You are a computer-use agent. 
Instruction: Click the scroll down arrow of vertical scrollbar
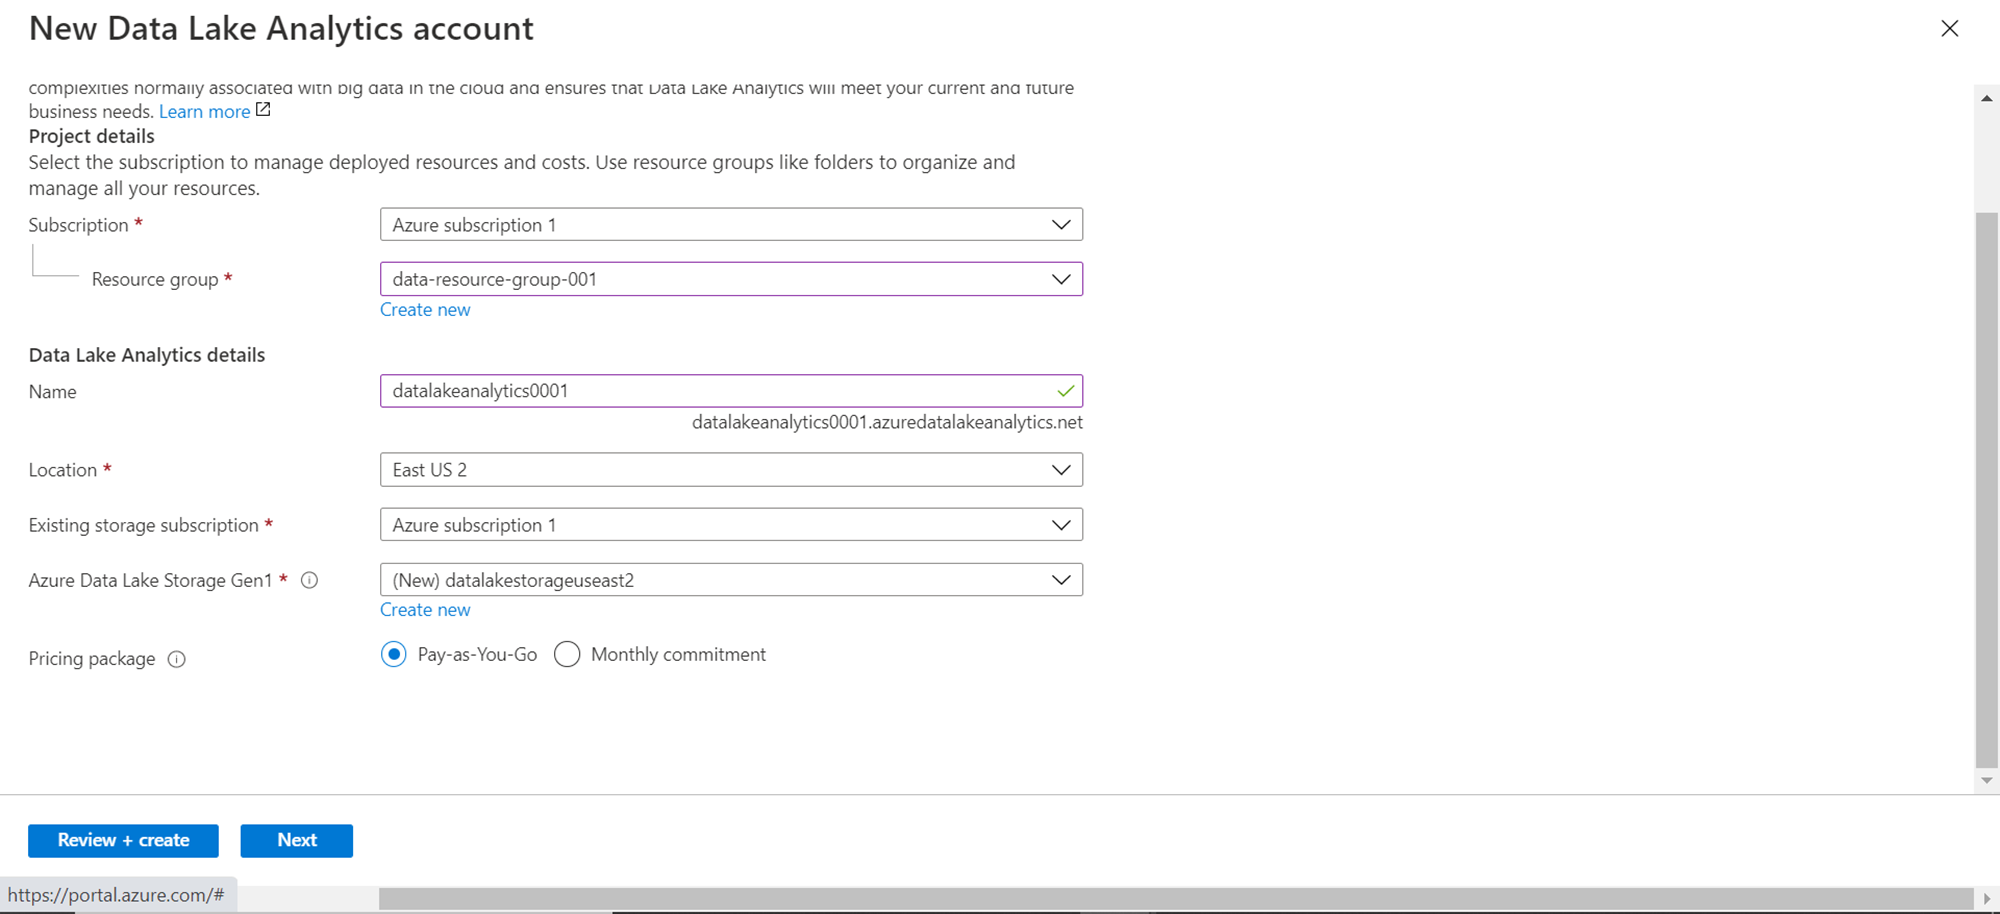pos(1987,781)
